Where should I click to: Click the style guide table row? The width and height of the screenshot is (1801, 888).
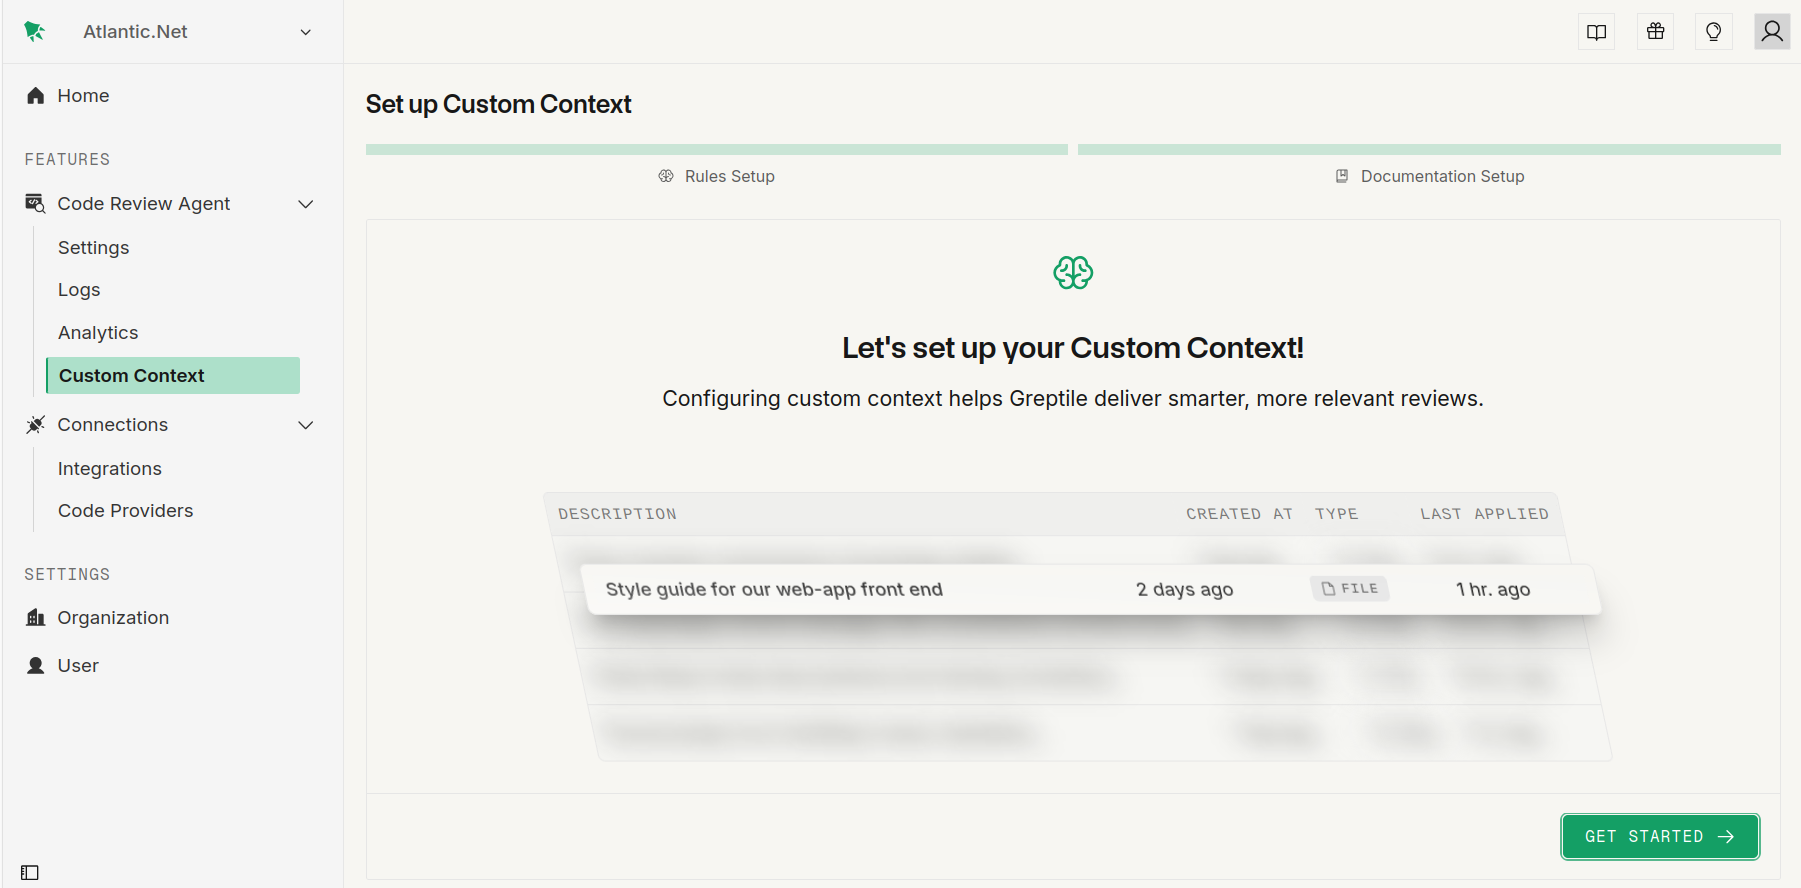[x=1090, y=590]
